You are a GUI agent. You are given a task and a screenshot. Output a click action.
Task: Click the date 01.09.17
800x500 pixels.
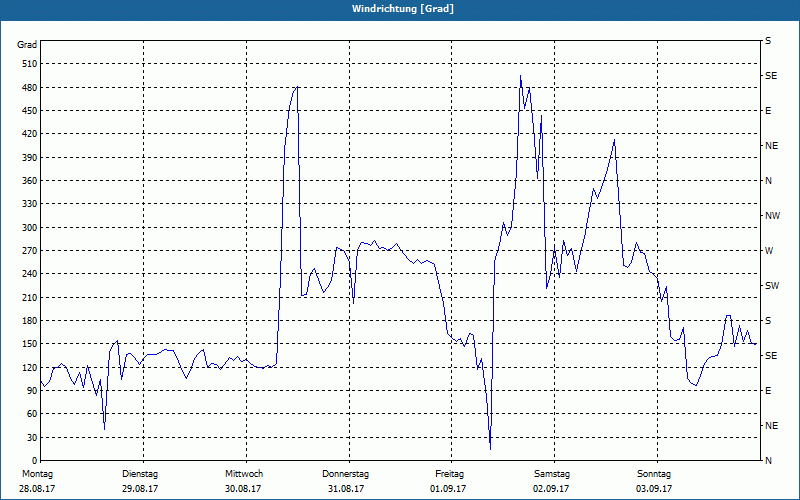point(448,489)
